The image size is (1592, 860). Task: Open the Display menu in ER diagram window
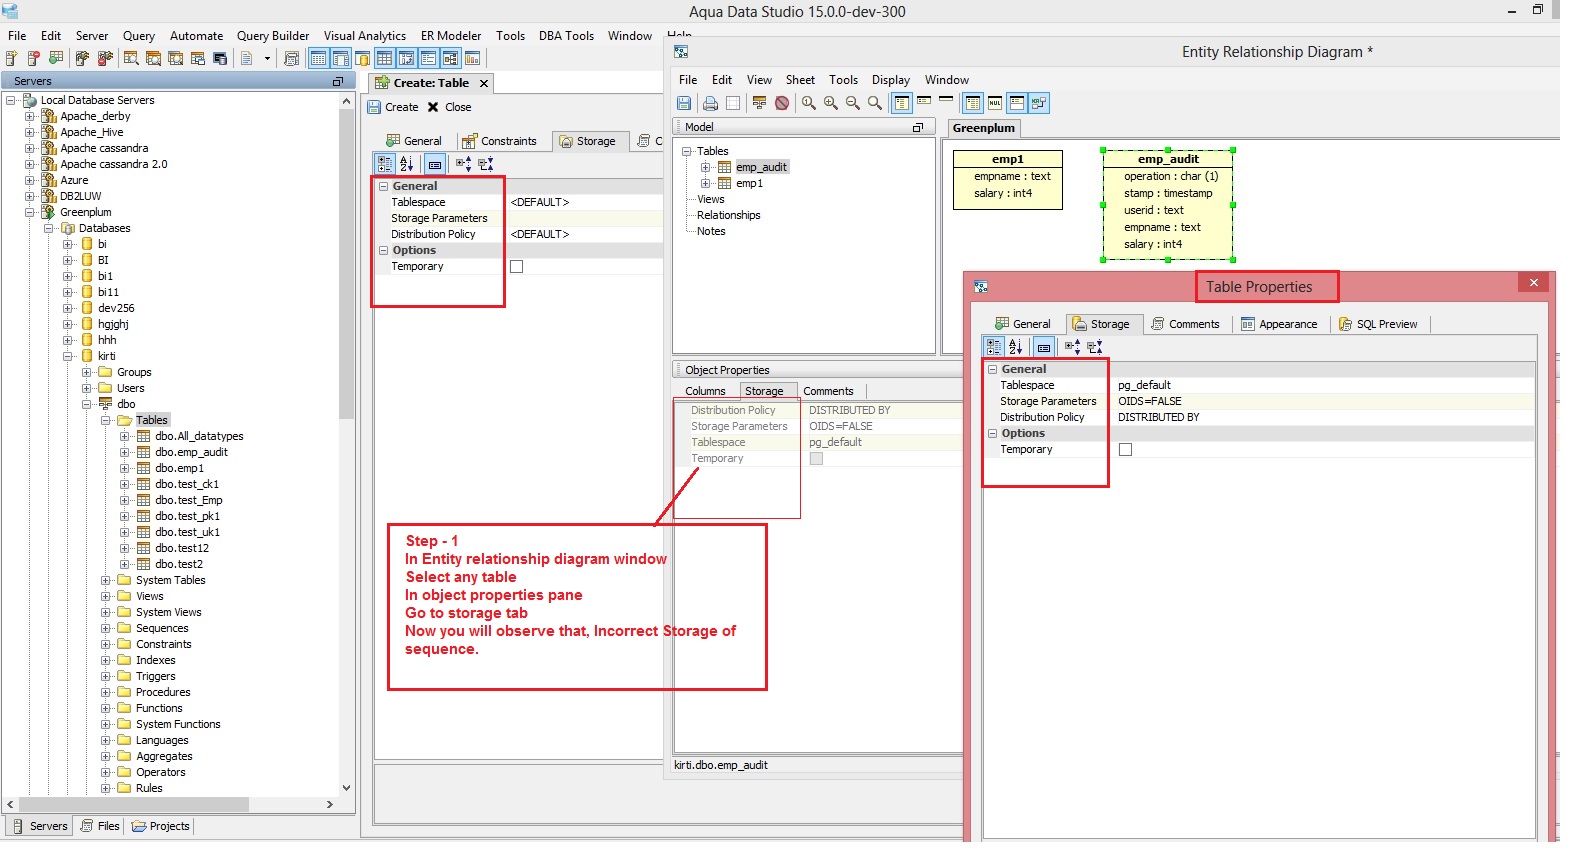[891, 80]
